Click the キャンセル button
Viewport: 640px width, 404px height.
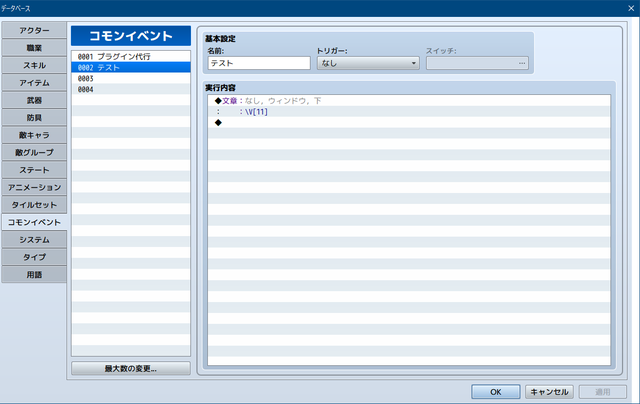(x=549, y=392)
